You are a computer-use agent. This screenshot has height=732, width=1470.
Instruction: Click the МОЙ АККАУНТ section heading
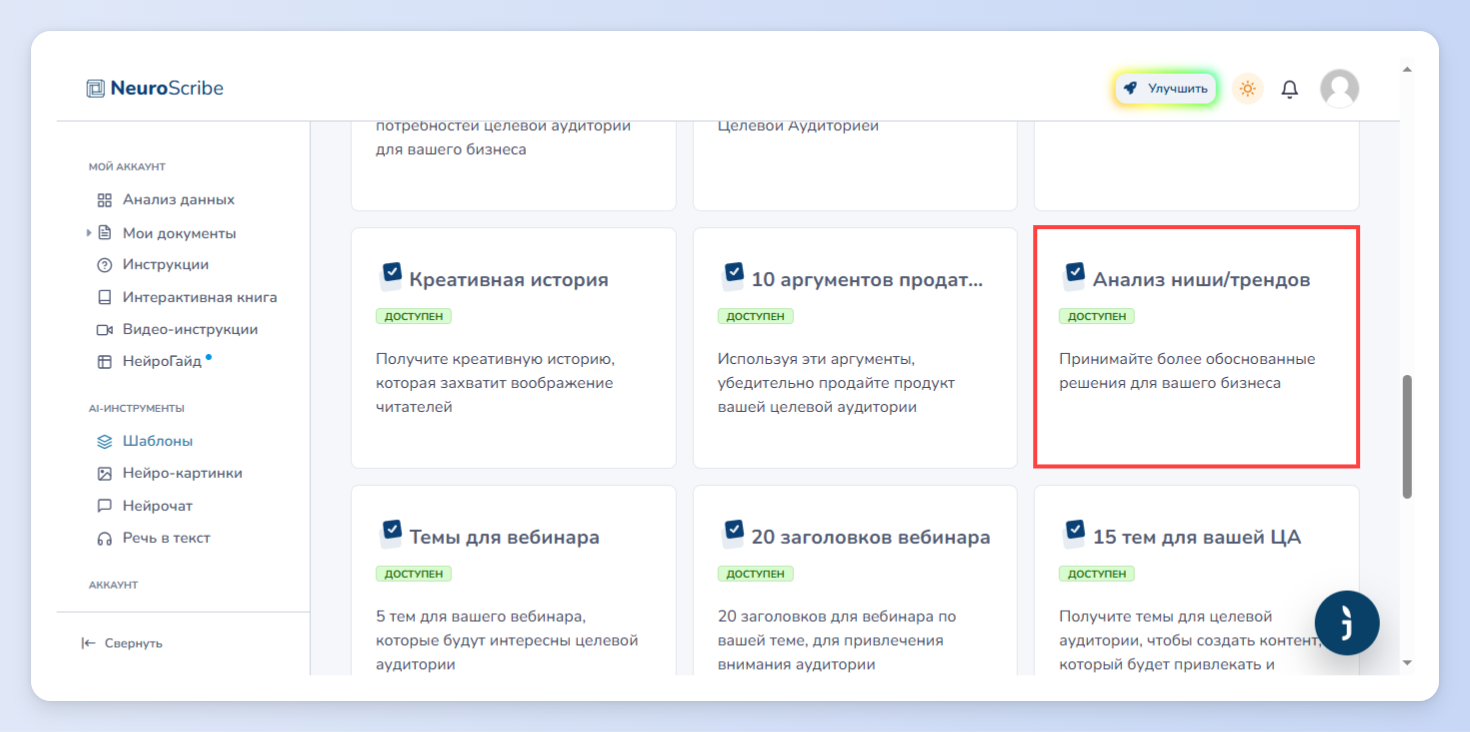coord(127,167)
